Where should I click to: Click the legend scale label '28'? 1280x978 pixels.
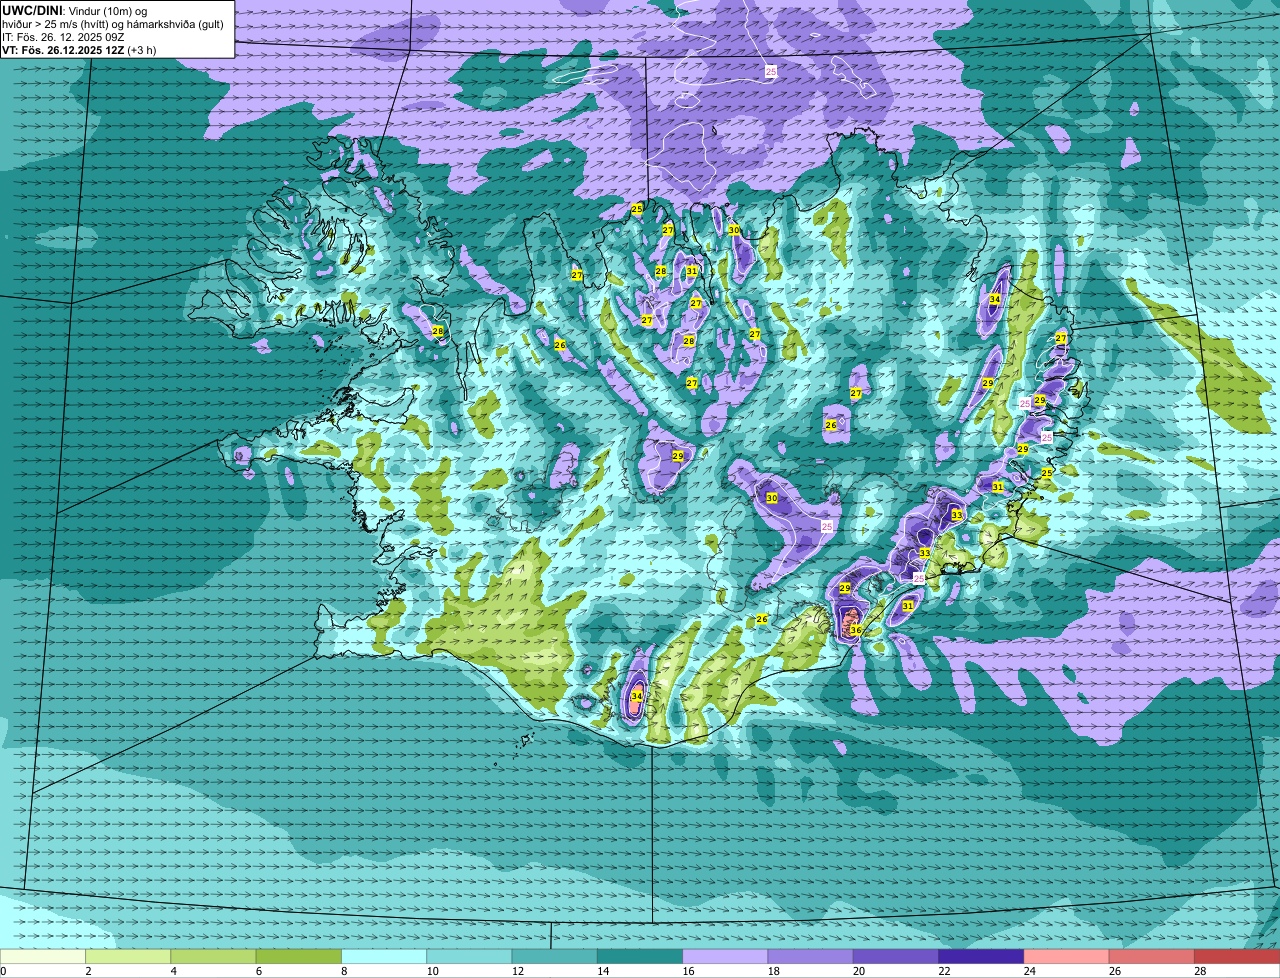coord(1200,971)
